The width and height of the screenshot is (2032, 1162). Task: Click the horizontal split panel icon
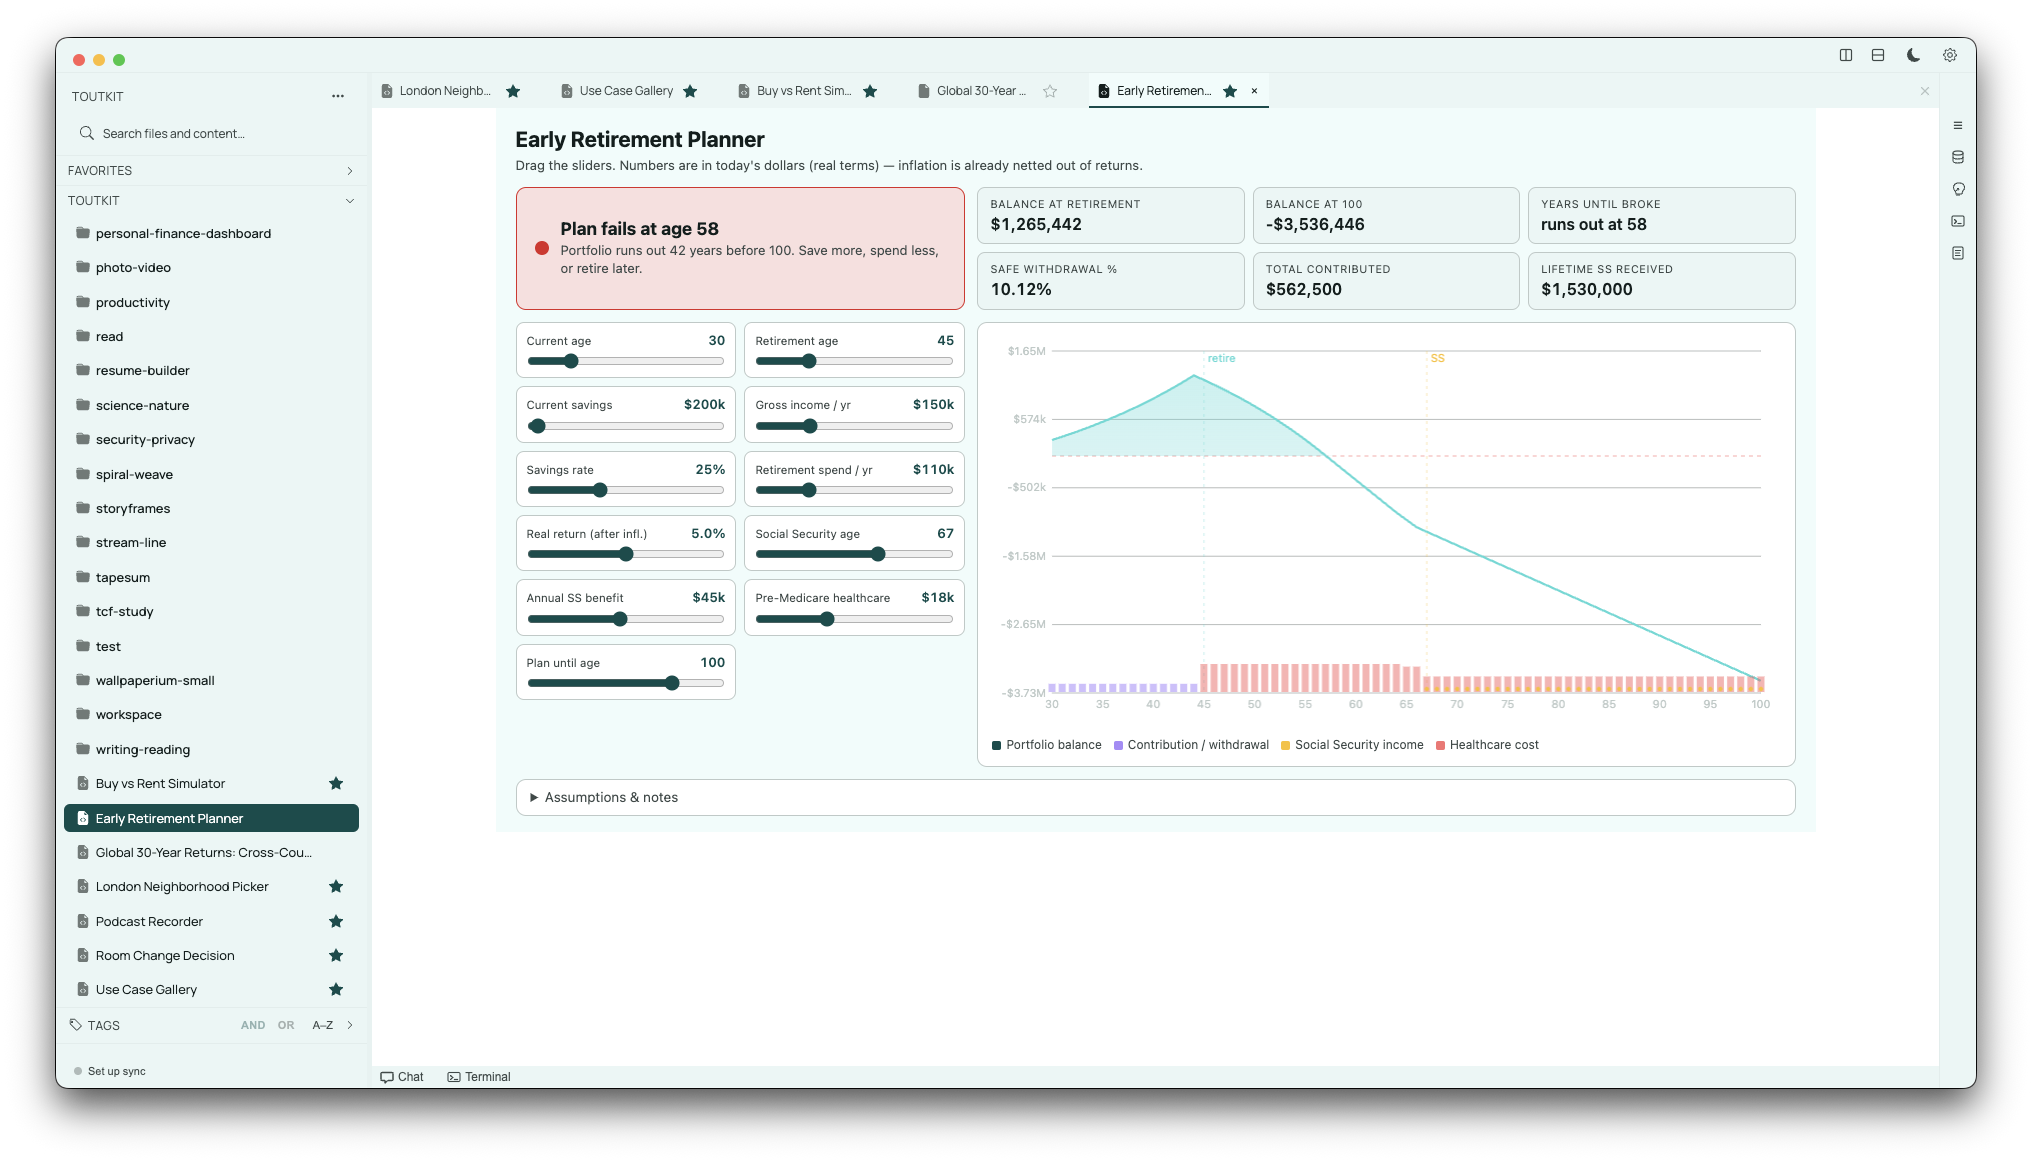pyautogui.click(x=1878, y=56)
